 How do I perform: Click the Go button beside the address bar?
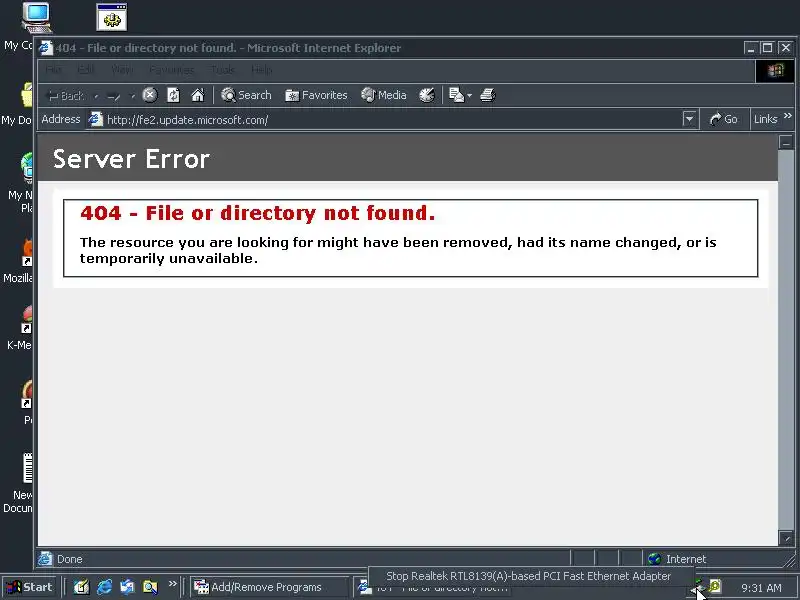(x=723, y=119)
